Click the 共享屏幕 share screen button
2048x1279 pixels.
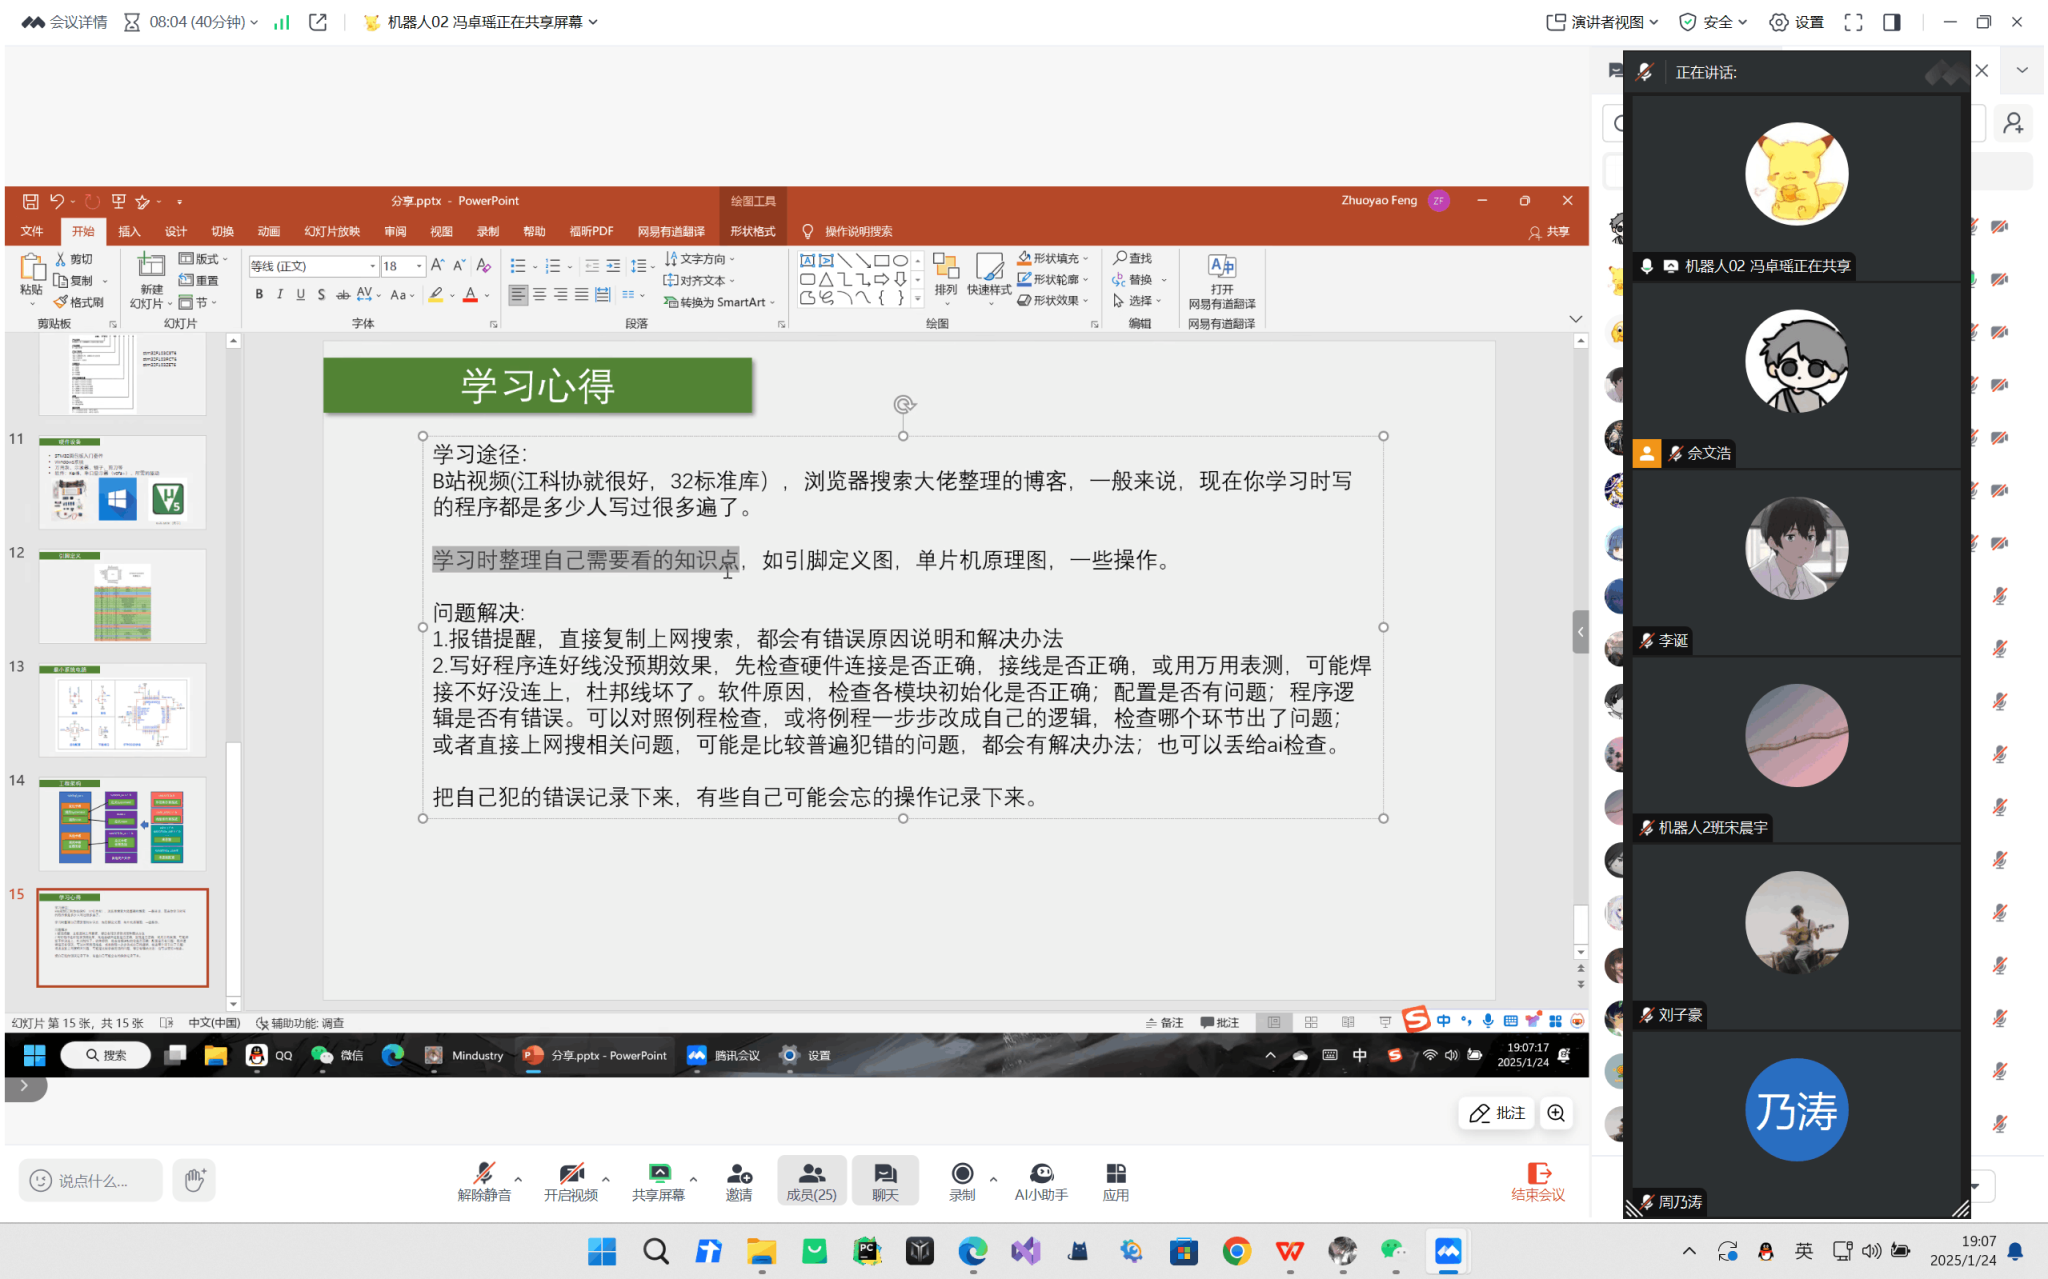pyautogui.click(x=658, y=1181)
